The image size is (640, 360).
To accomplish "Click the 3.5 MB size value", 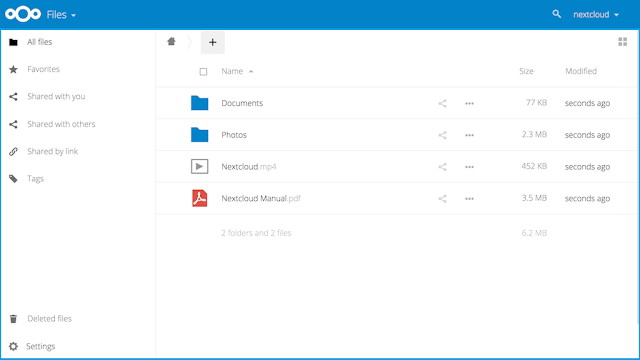I will coord(534,198).
